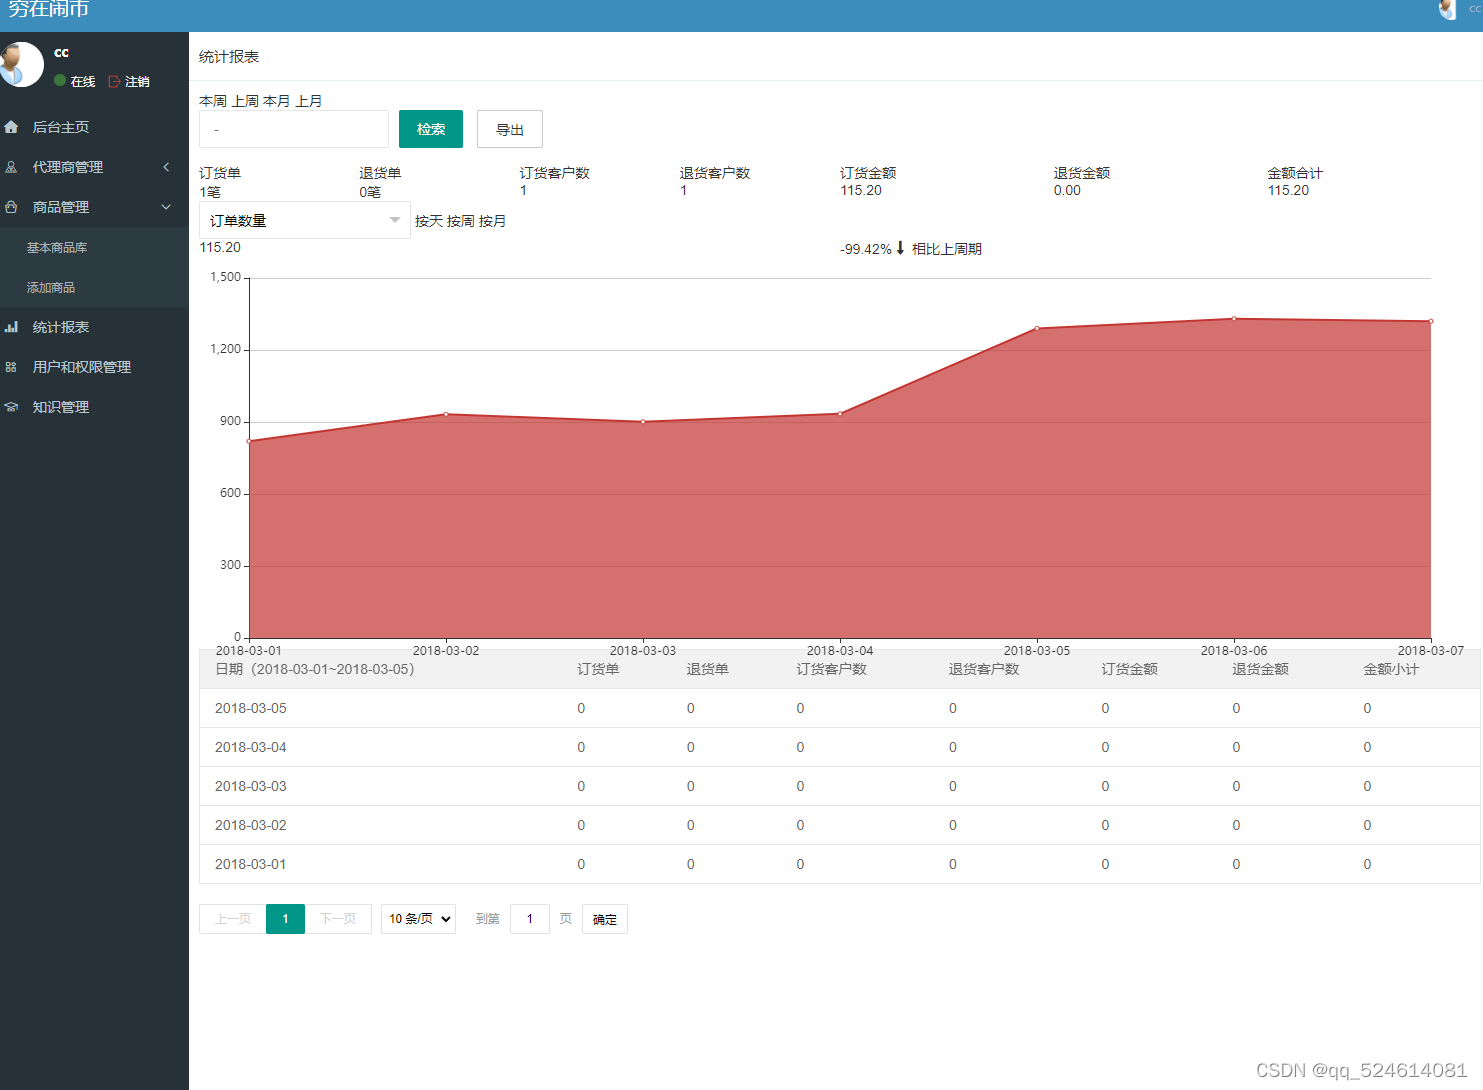Click the 下一页 next page button

(338, 919)
